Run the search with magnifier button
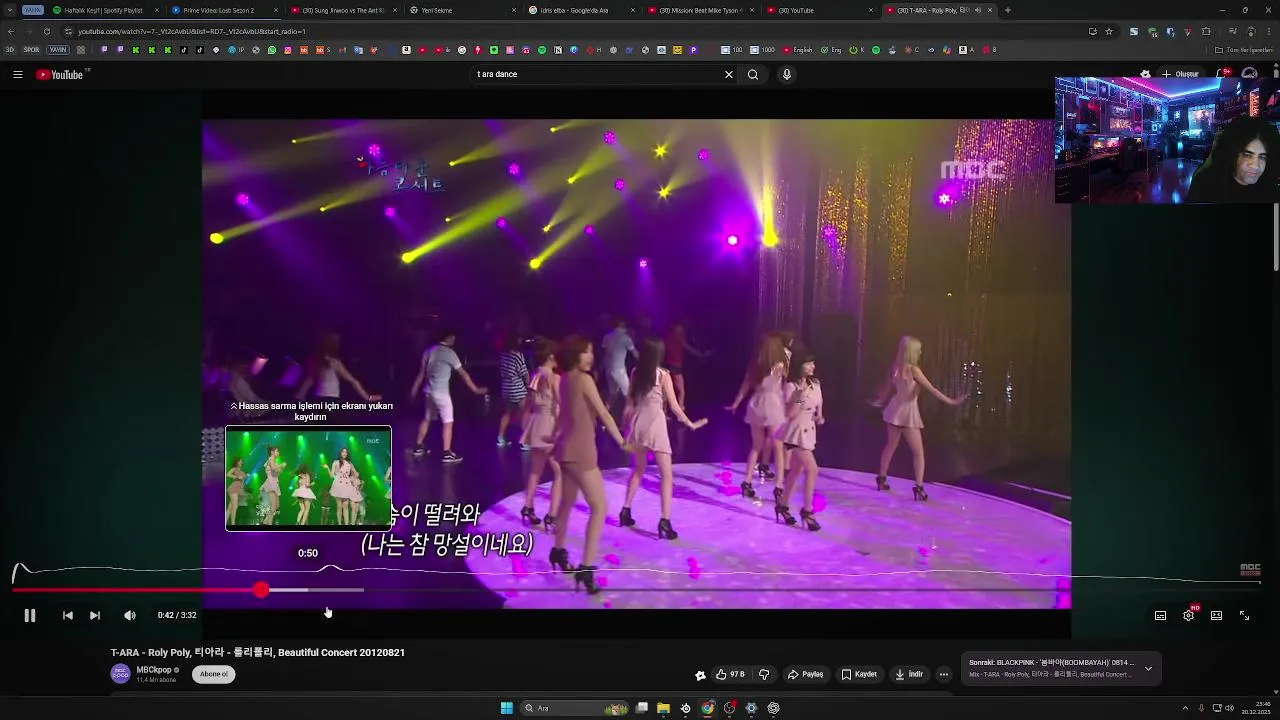The height and width of the screenshot is (720, 1280). (753, 74)
